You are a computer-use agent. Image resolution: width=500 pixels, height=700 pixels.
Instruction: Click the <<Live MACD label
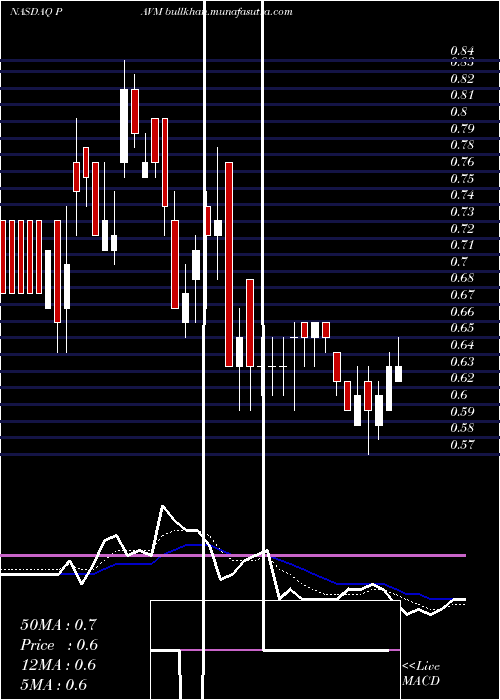pos(421,674)
